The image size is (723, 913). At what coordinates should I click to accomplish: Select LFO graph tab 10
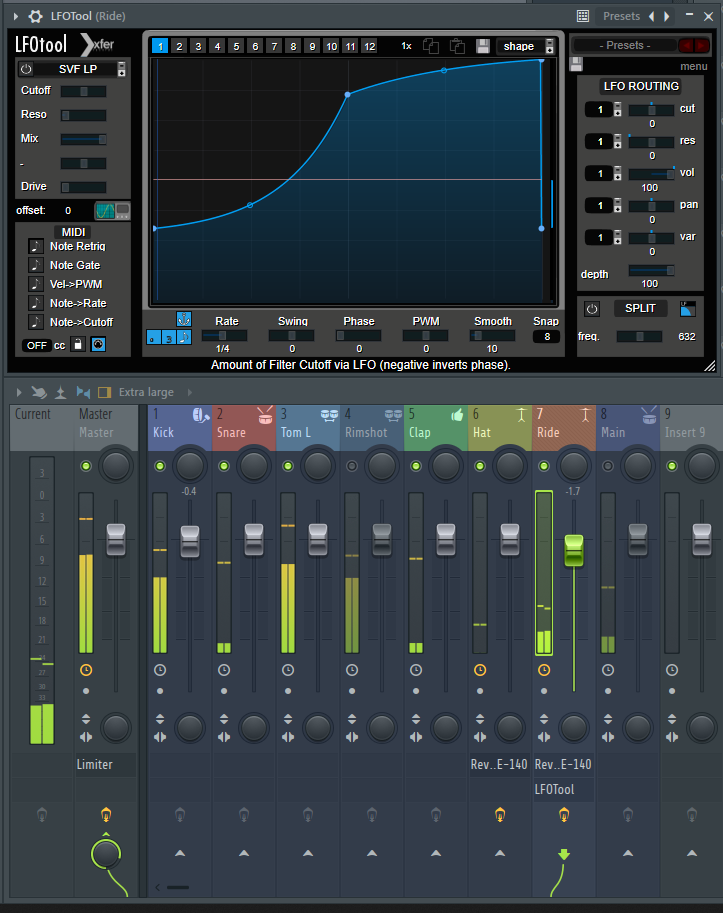(331, 46)
